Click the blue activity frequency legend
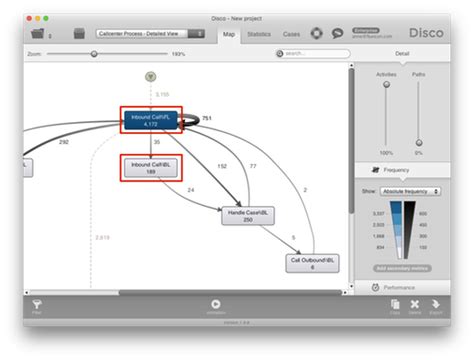Viewport: 474px width, 360px height. click(x=396, y=230)
